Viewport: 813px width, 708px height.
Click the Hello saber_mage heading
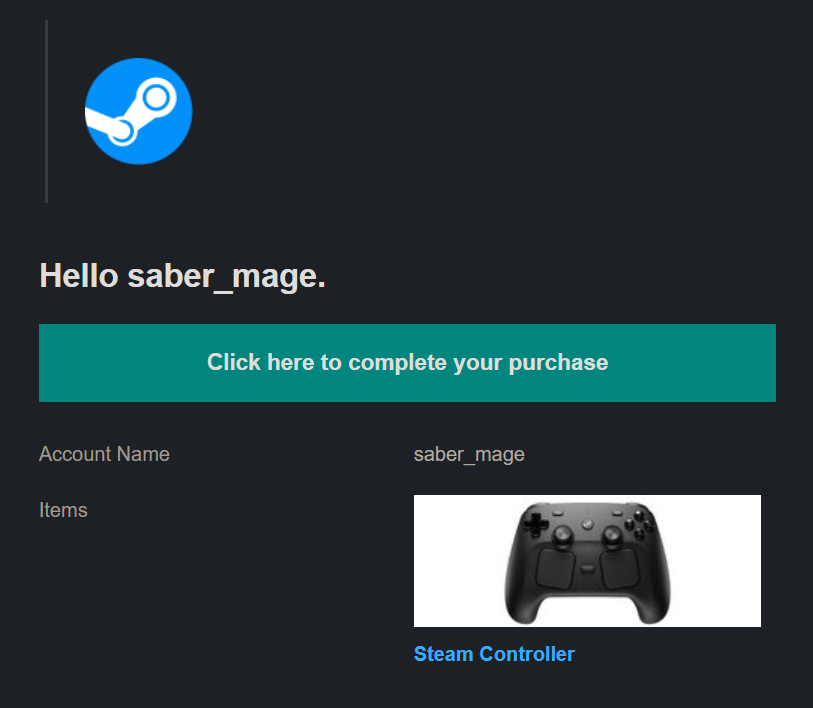click(183, 276)
